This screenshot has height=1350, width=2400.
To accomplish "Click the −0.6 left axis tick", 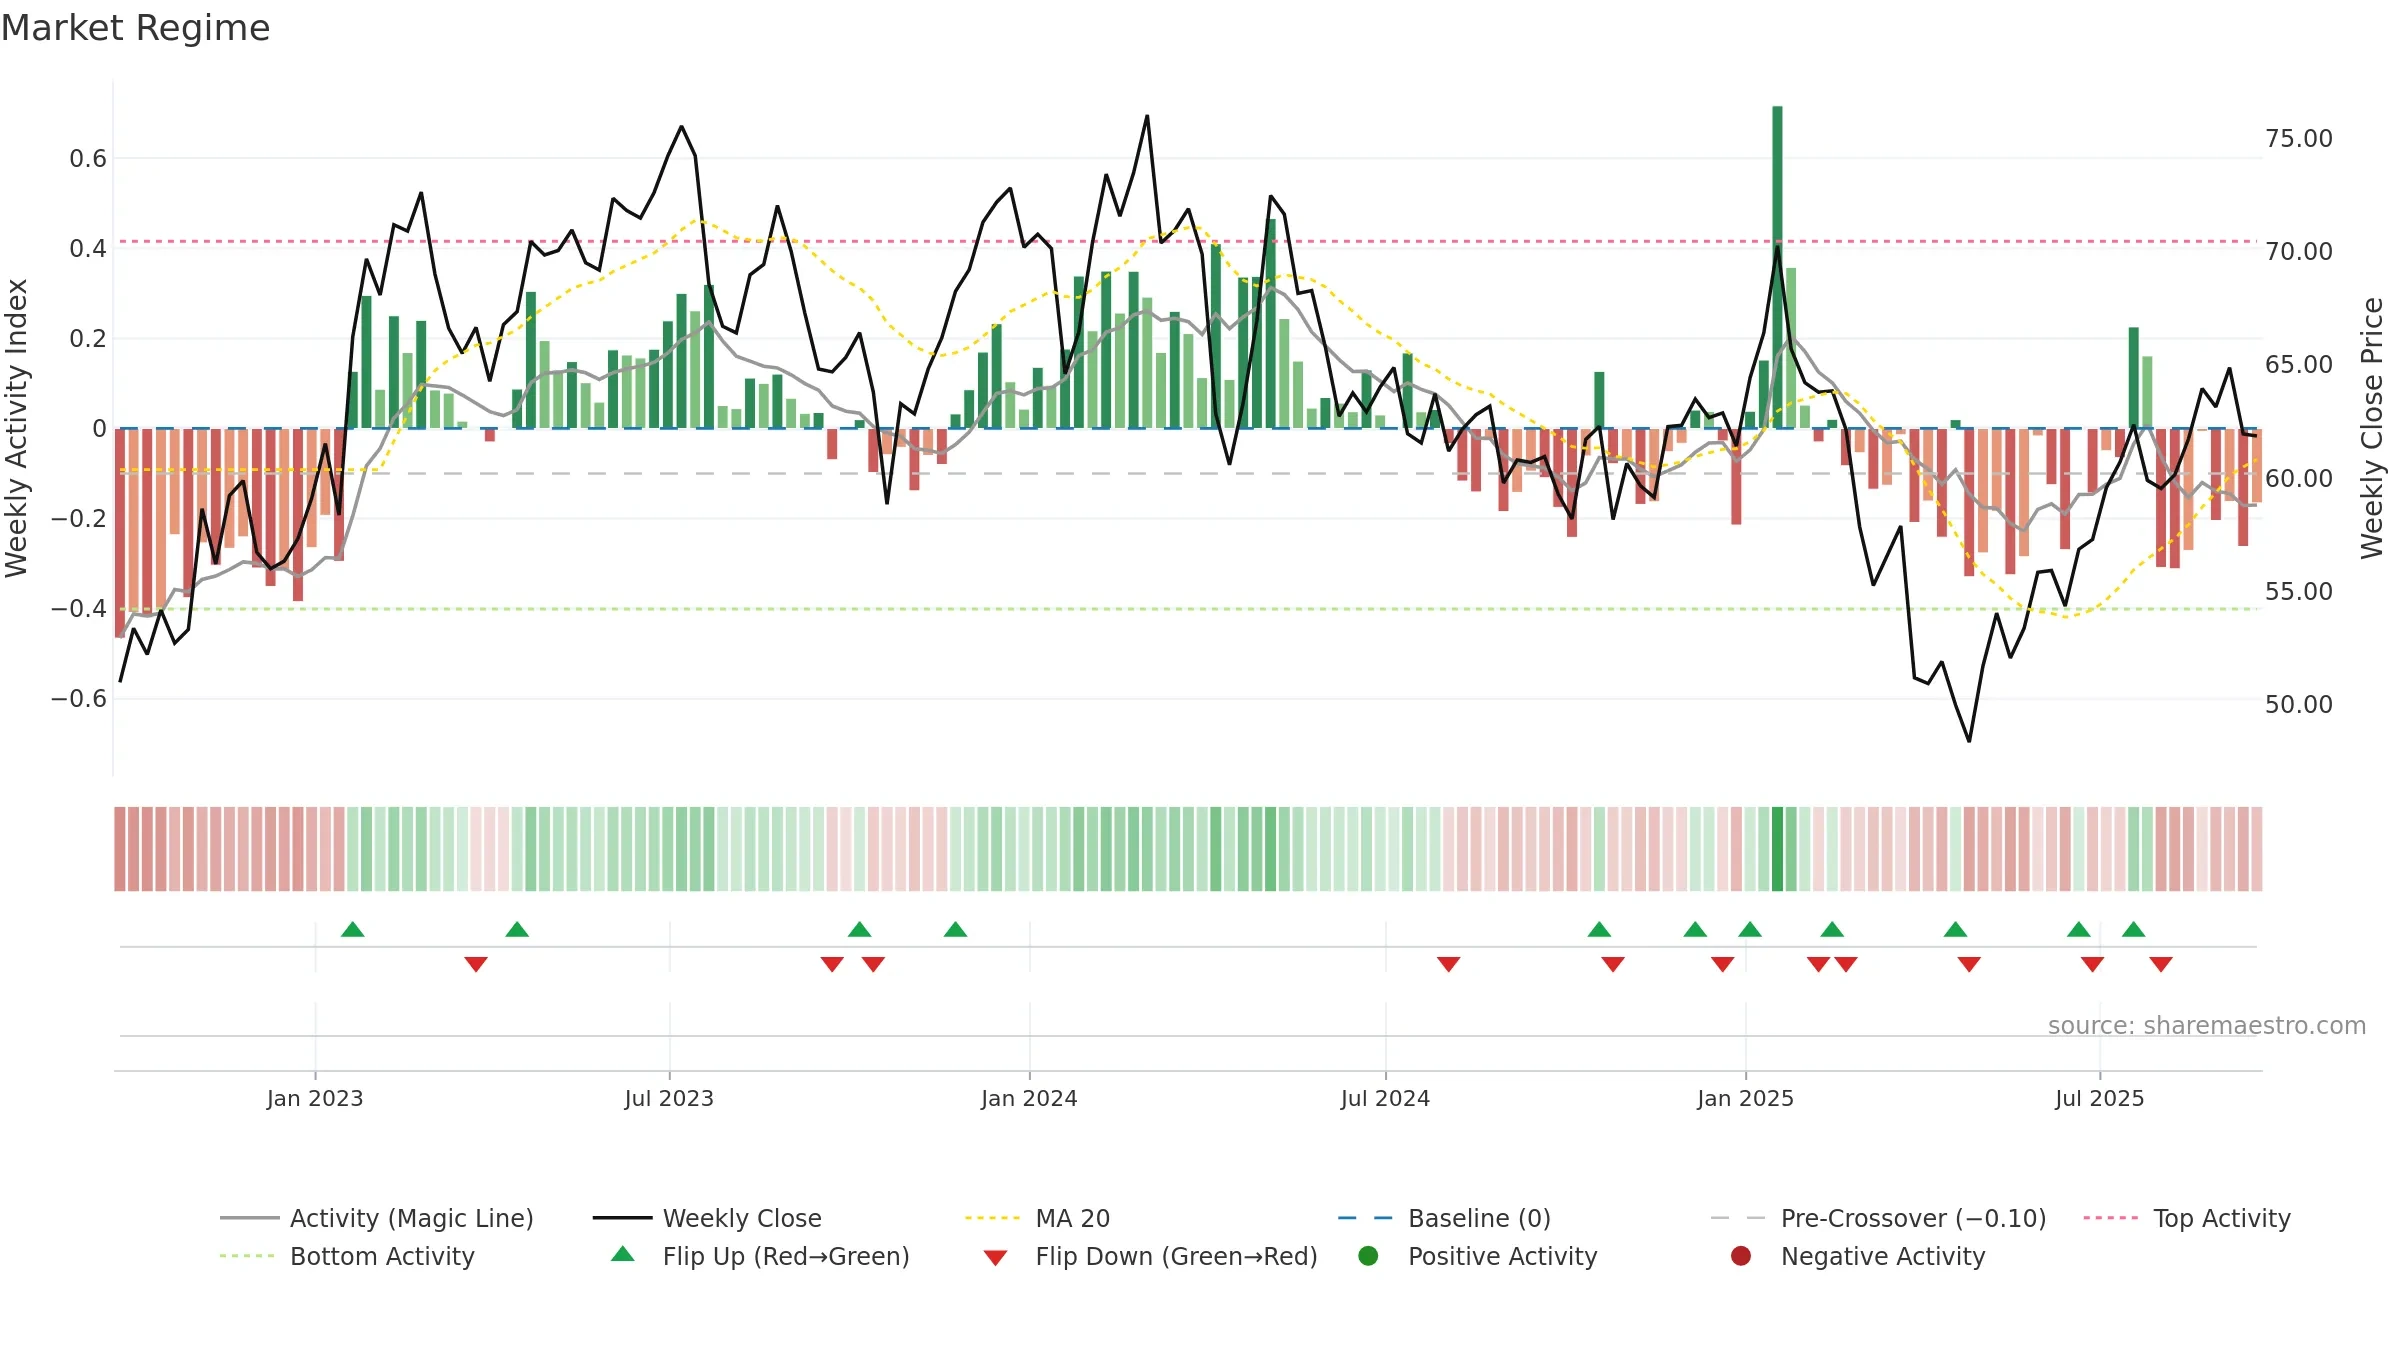I will [79, 698].
